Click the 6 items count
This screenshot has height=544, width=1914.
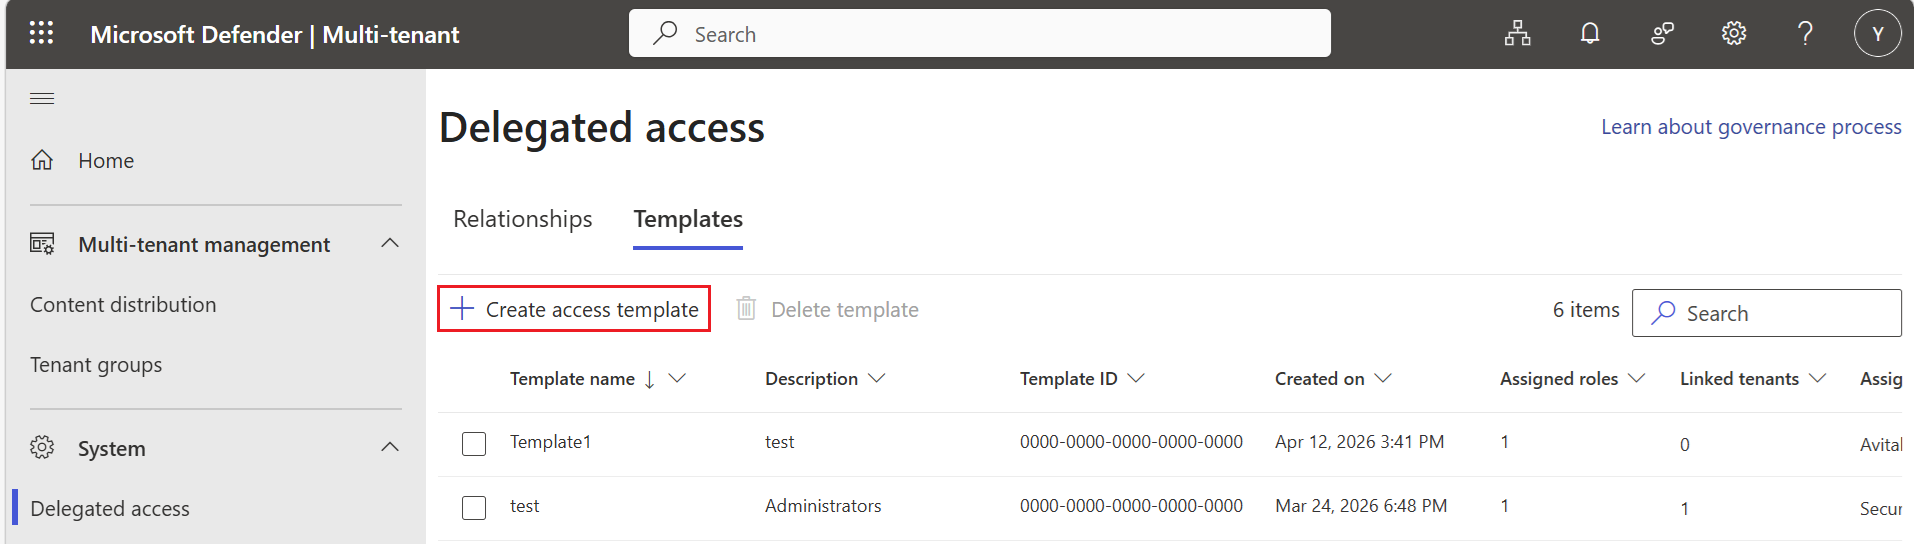(1586, 310)
